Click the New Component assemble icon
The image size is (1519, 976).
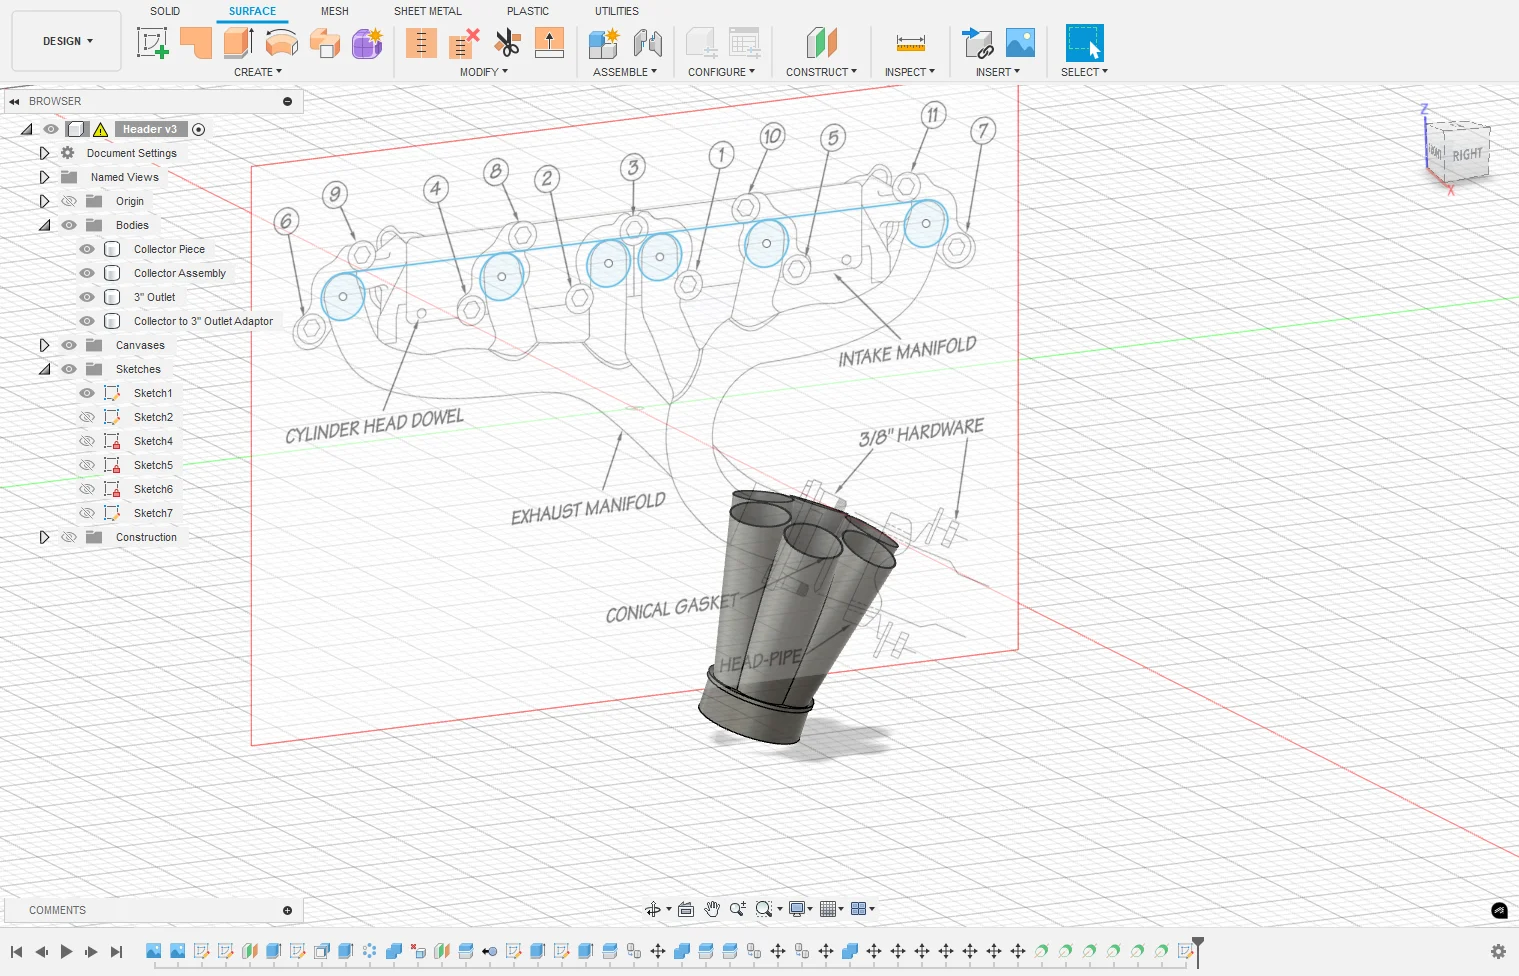click(x=604, y=43)
